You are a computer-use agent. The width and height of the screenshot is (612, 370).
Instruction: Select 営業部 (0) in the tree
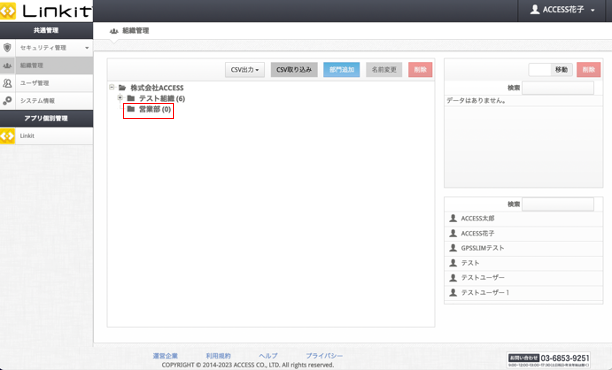tap(155, 109)
